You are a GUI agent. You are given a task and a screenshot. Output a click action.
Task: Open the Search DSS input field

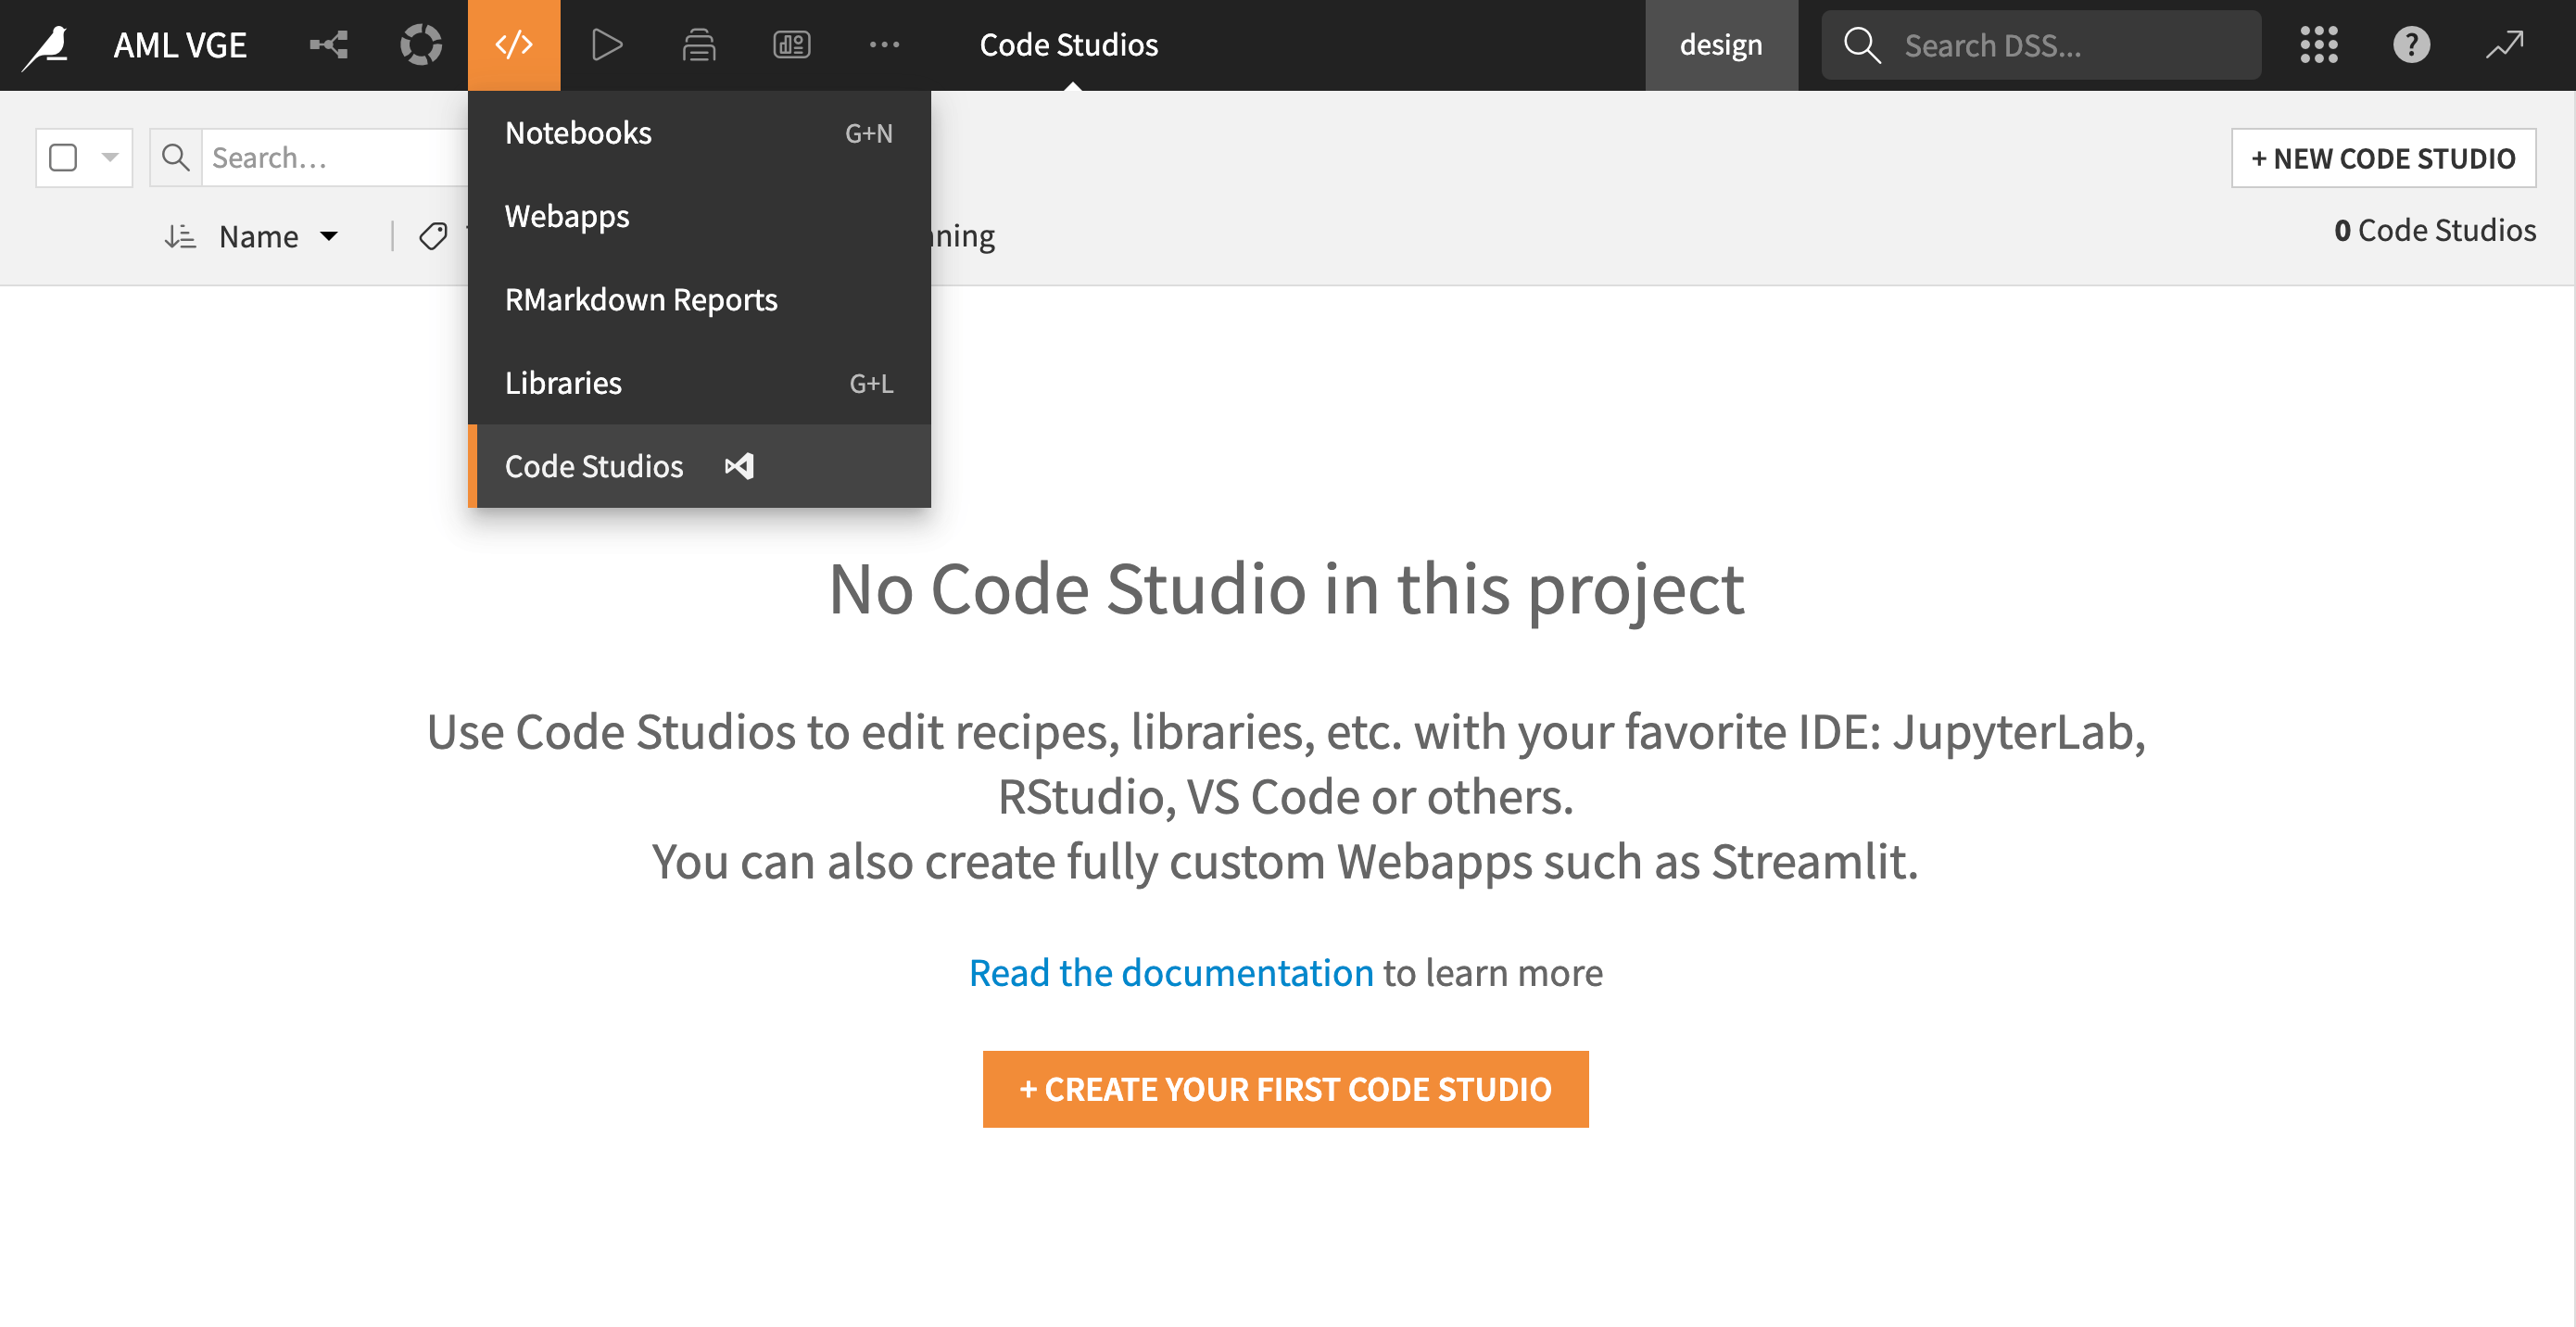coord(2041,45)
